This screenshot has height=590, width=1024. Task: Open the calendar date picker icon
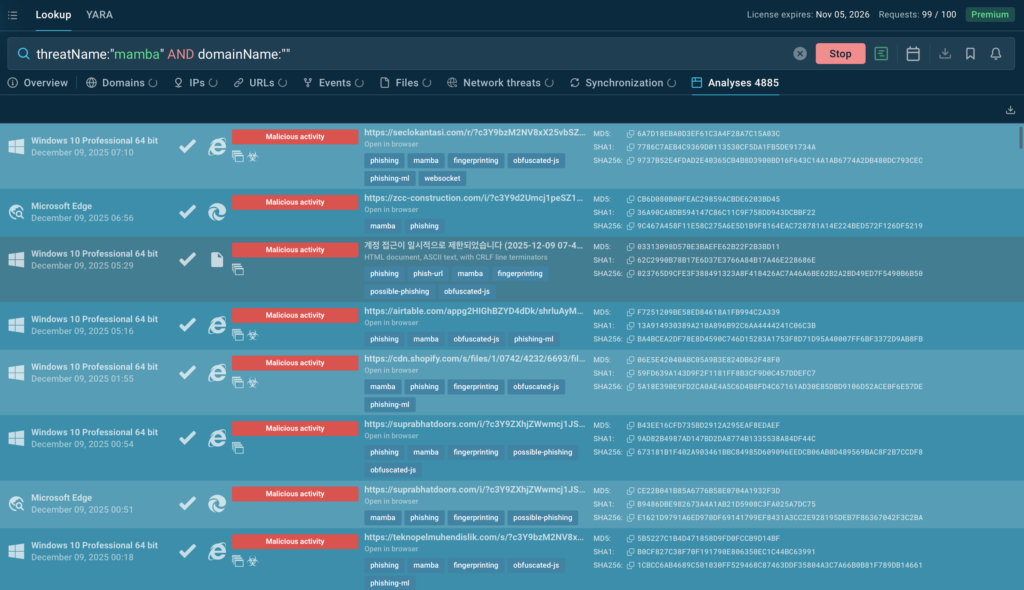tap(913, 54)
